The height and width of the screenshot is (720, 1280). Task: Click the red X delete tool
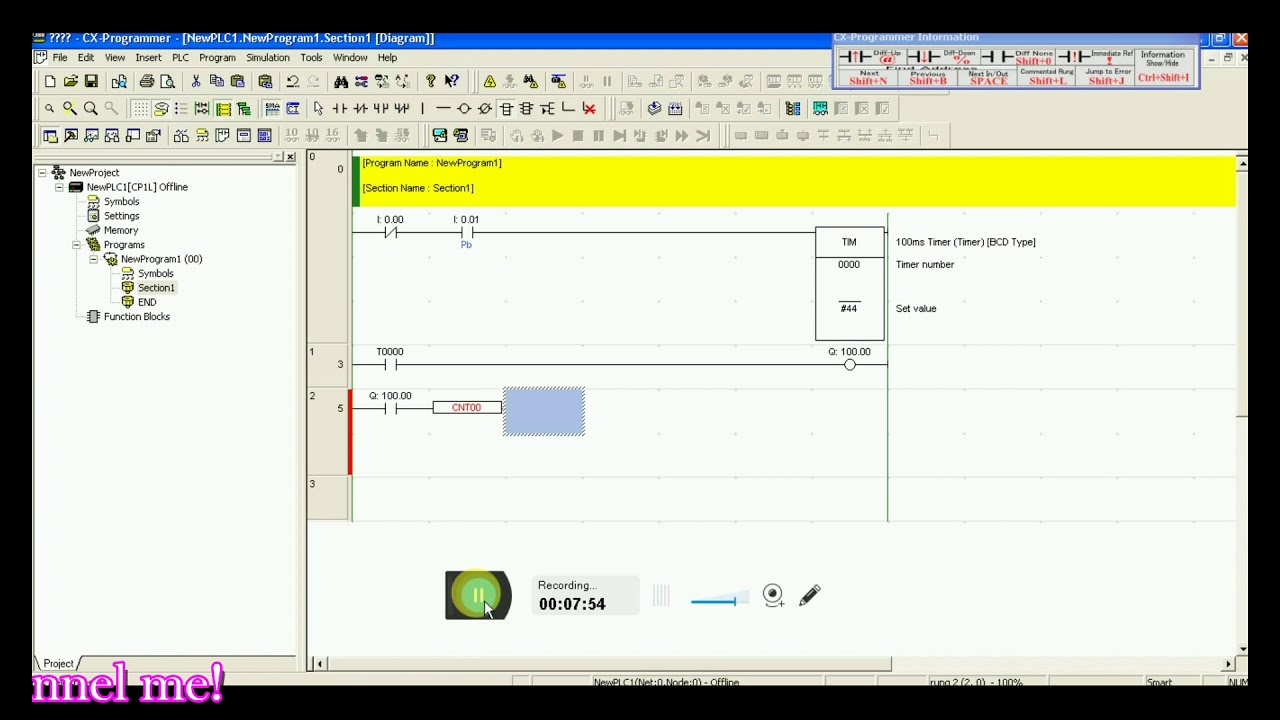589,108
